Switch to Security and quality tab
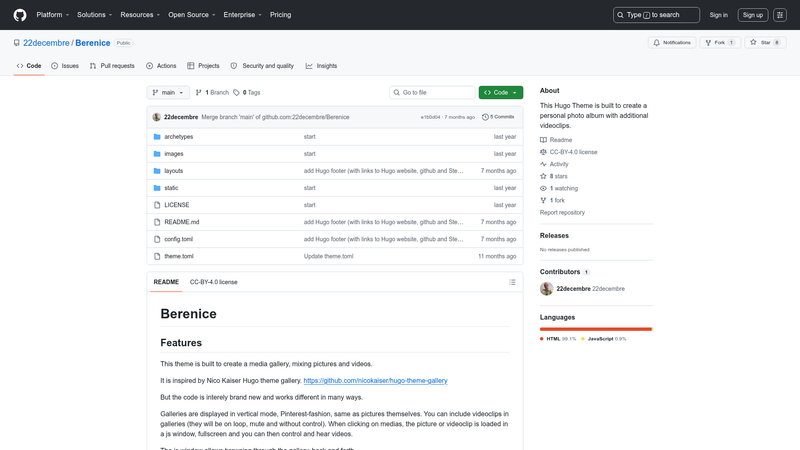 click(262, 66)
